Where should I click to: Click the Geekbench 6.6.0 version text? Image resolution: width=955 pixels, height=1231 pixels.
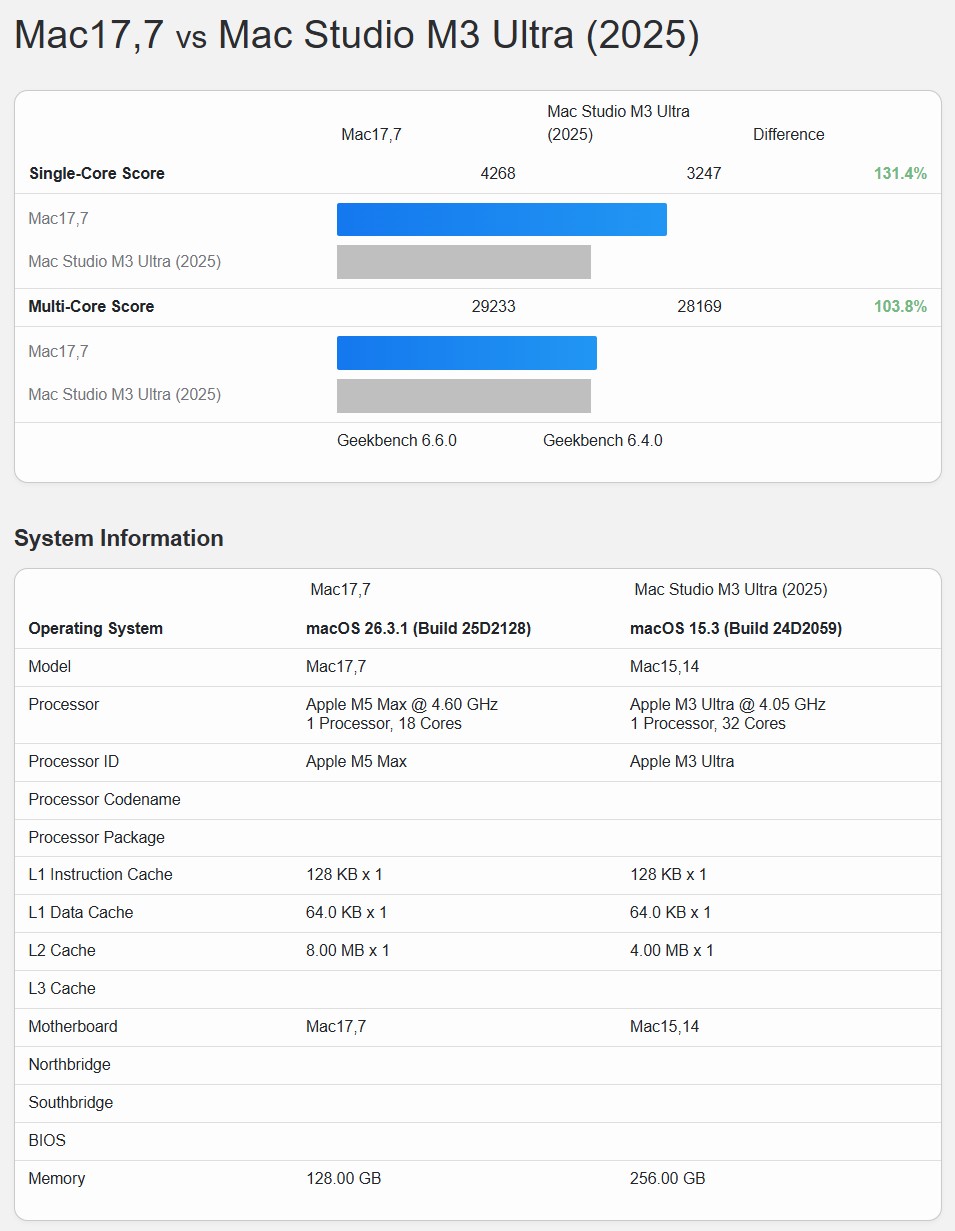397,441
